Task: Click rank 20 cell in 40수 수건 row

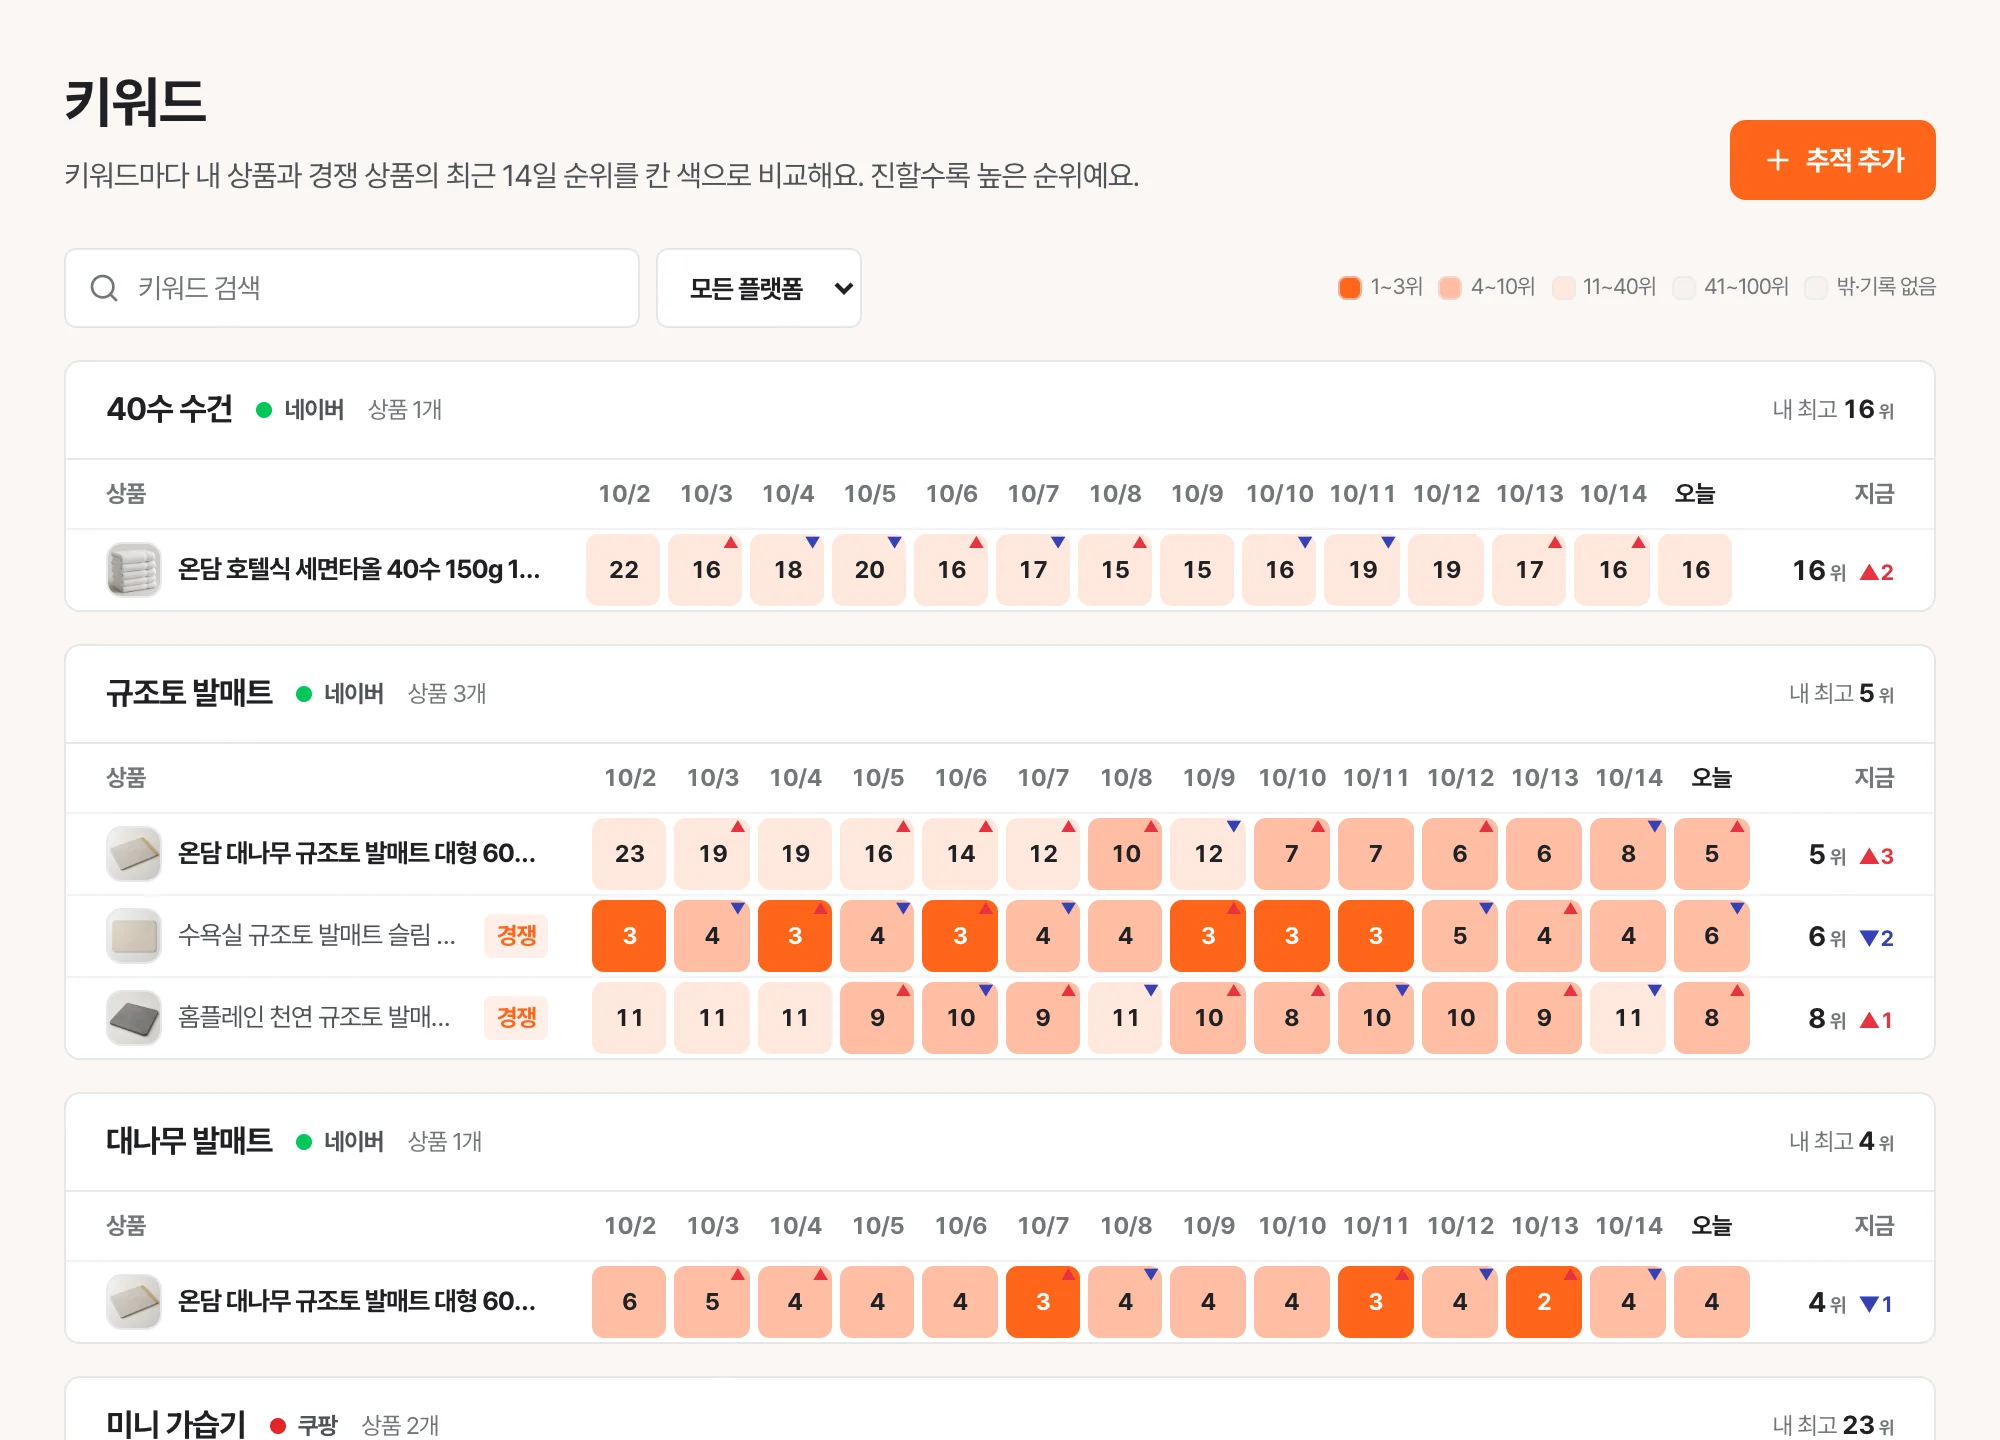Action: point(869,570)
